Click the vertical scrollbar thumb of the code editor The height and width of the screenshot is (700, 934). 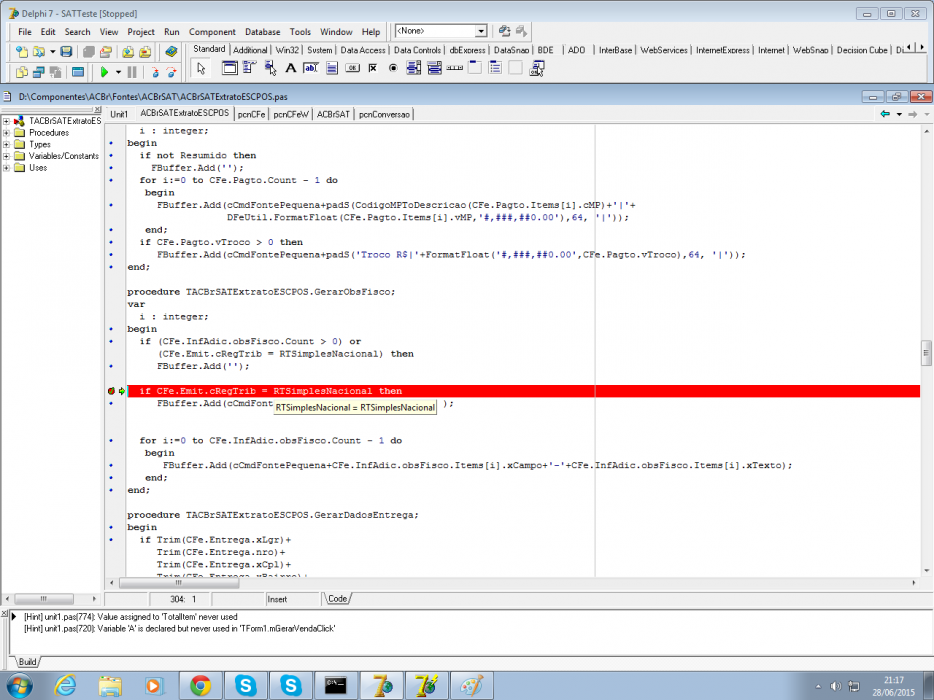point(926,353)
